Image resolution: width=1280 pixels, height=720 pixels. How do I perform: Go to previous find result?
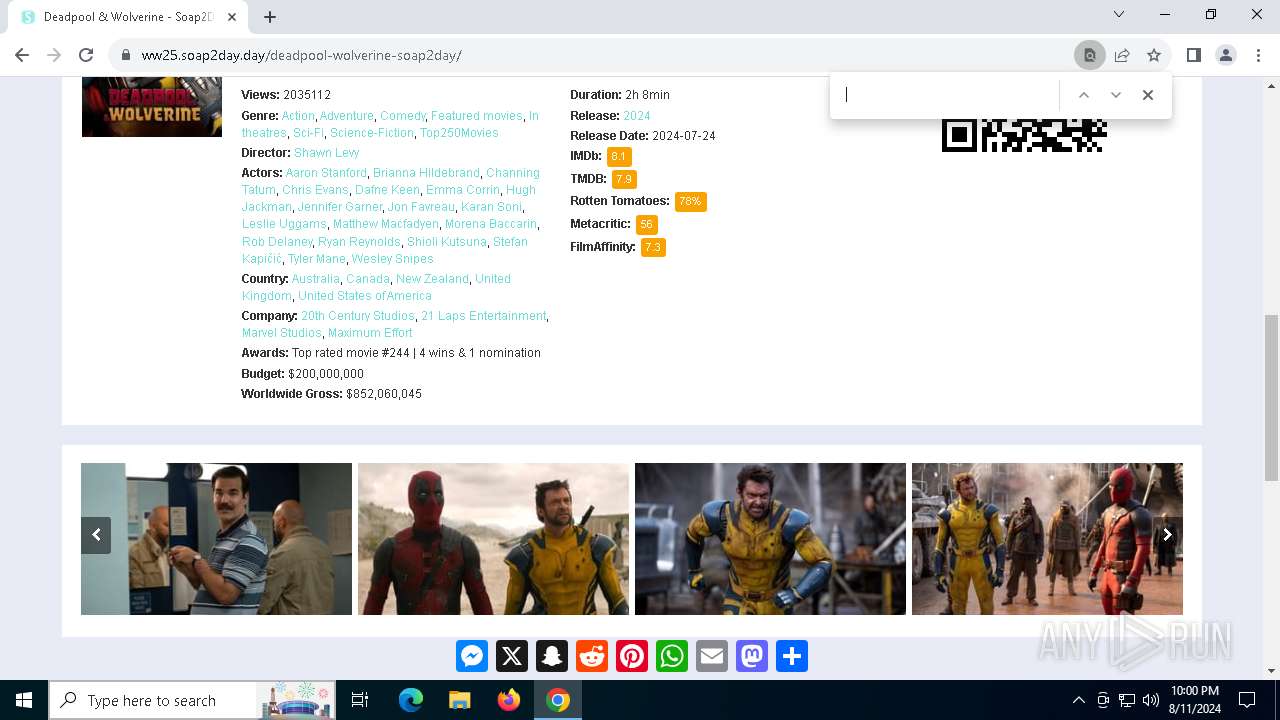pyautogui.click(x=1083, y=95)
